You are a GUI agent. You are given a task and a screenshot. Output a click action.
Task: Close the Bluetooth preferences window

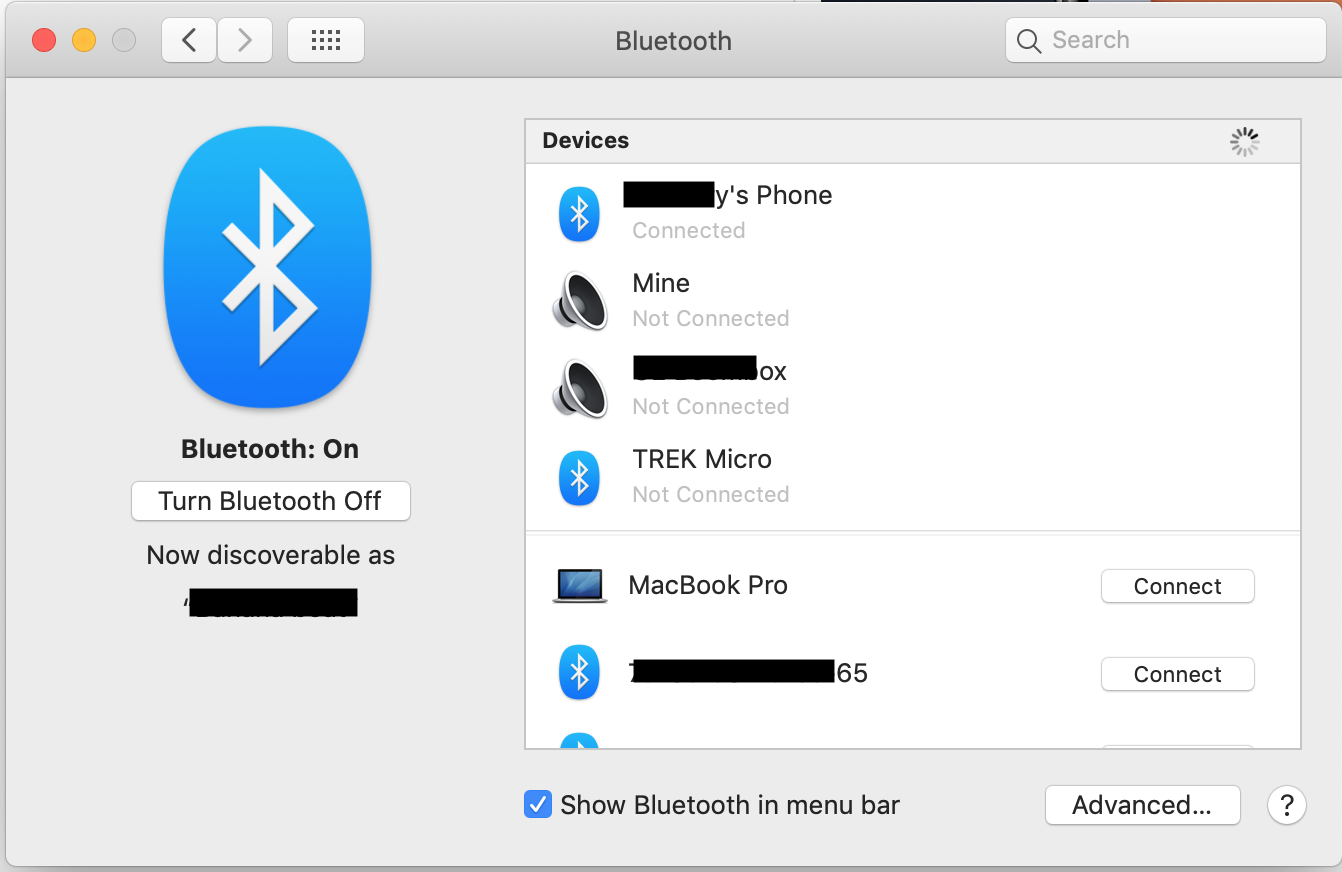coord(44,40)
